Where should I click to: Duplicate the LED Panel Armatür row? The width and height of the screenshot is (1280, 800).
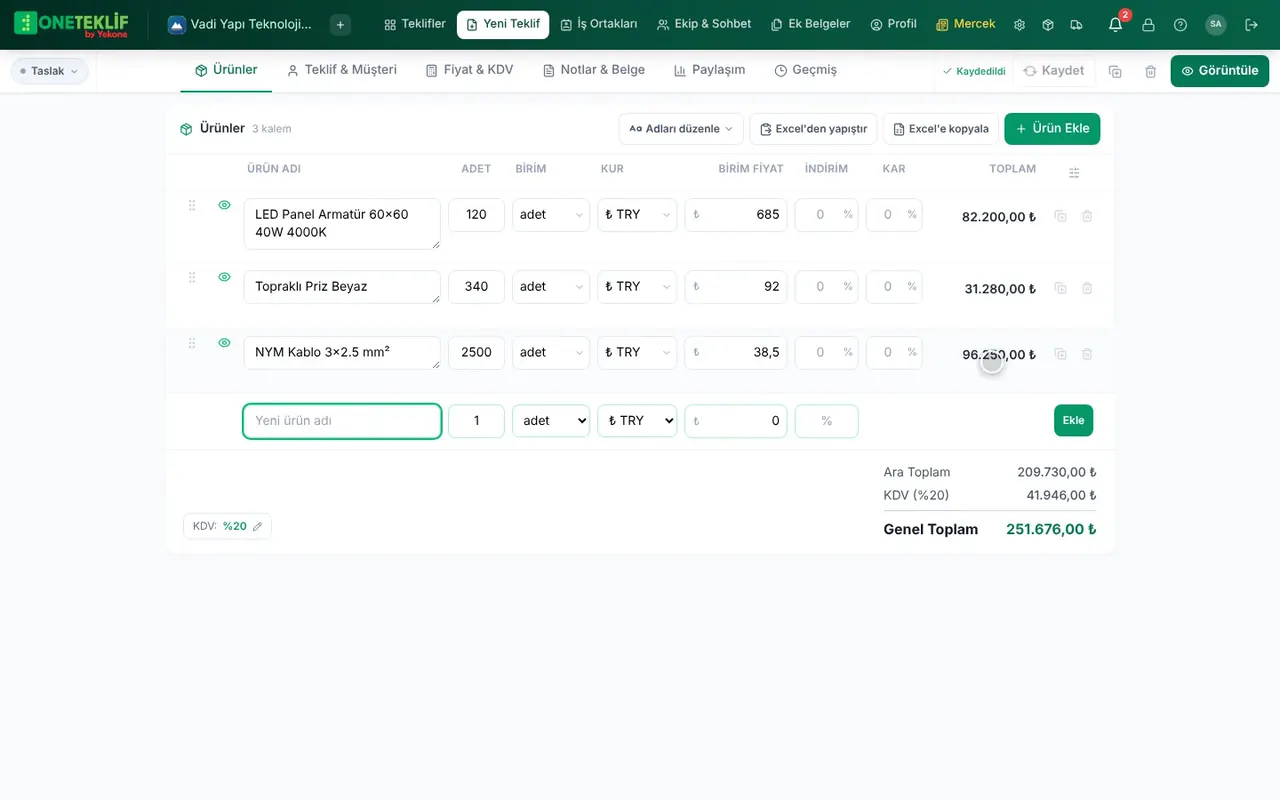pyautogui.click(x=1060, y=216)
